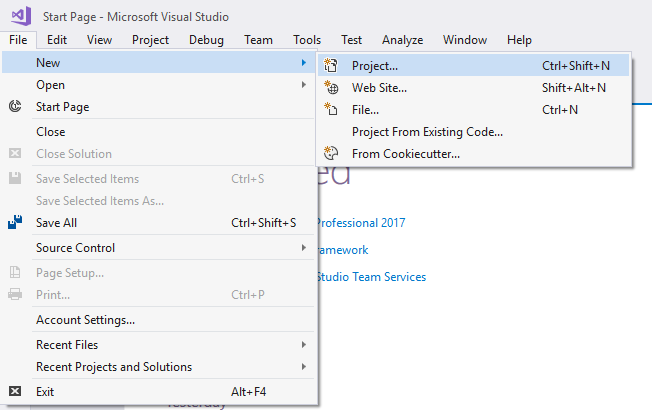Choose Project From Existing Code...
Screen dimensions: 652x410
[x=474, y=131]
